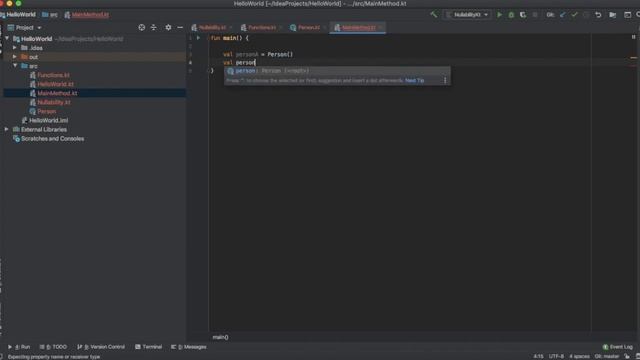
Task: Open the Run tool window tab
Action: pyautogui.click(x=19, y=347)
